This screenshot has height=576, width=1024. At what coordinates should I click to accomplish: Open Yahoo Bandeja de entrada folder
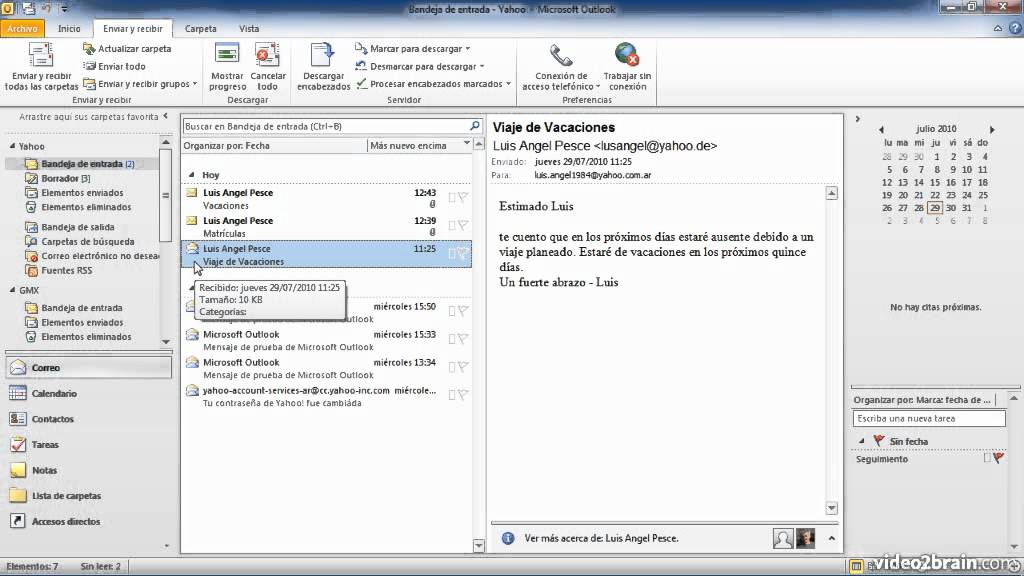click(82, 164)
